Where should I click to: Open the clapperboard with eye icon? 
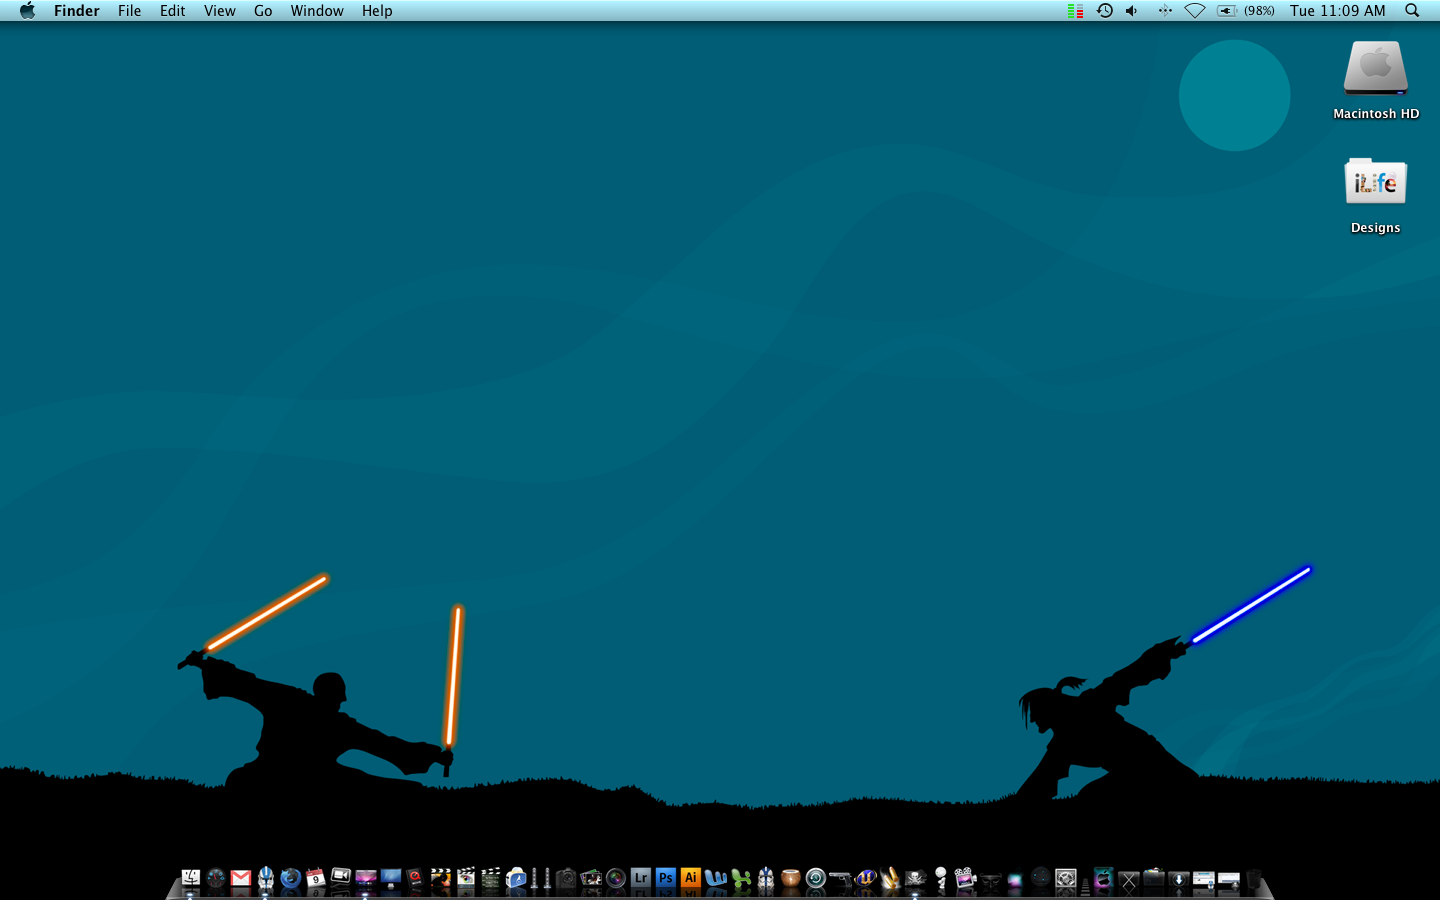(x=466, y=879)
